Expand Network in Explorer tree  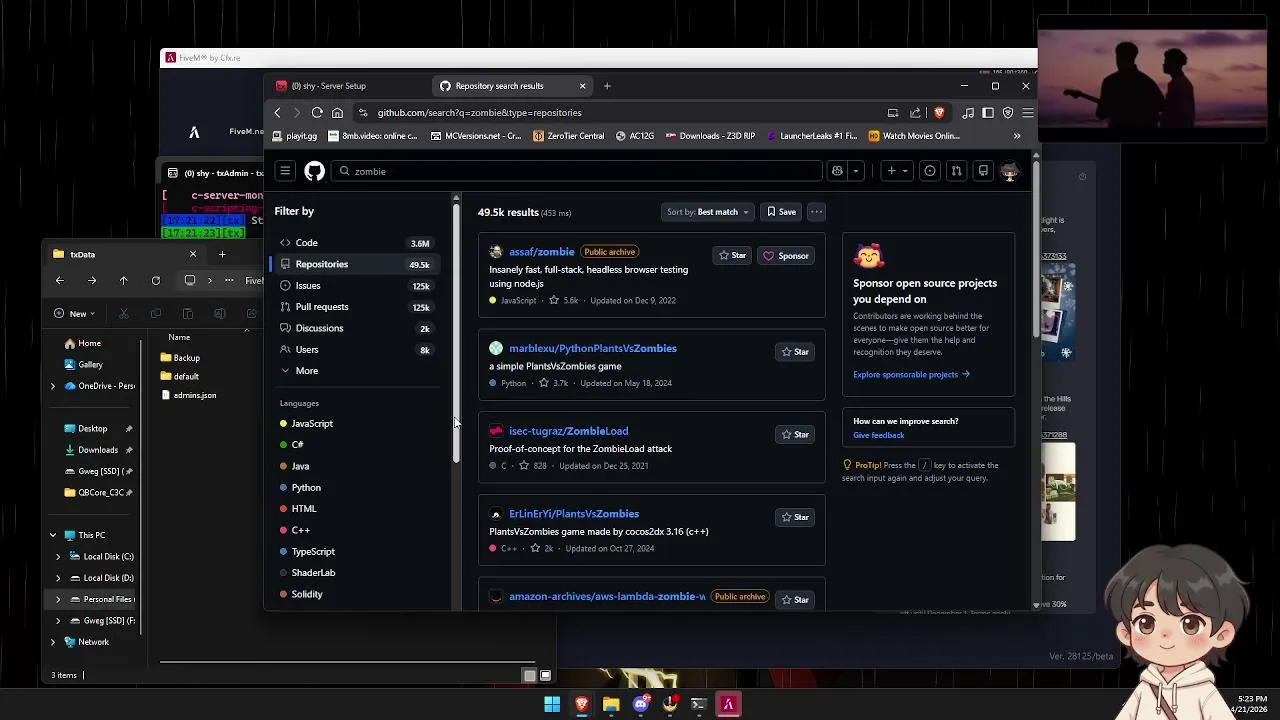tap(53, 642)
